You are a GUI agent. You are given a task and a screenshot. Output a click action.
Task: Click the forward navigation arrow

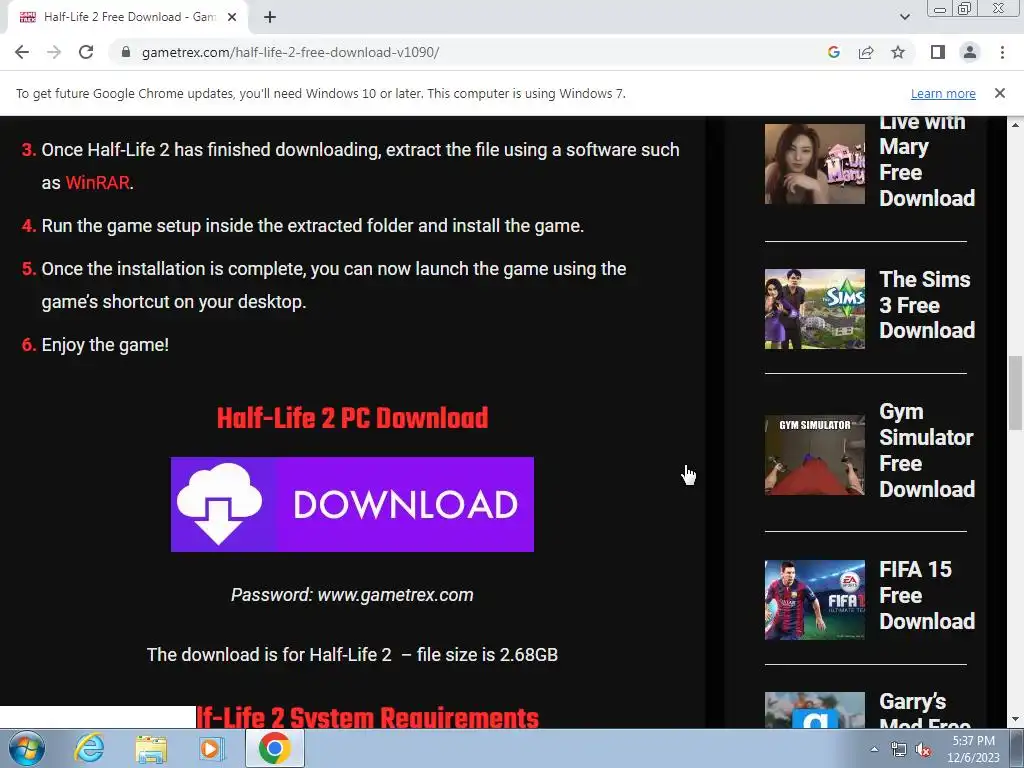point(54,52)
